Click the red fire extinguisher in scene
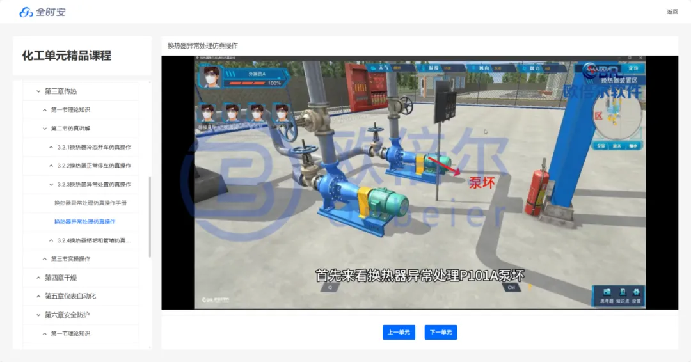The width and height of the screenshot is (692, 364). [x=538, y=190]
